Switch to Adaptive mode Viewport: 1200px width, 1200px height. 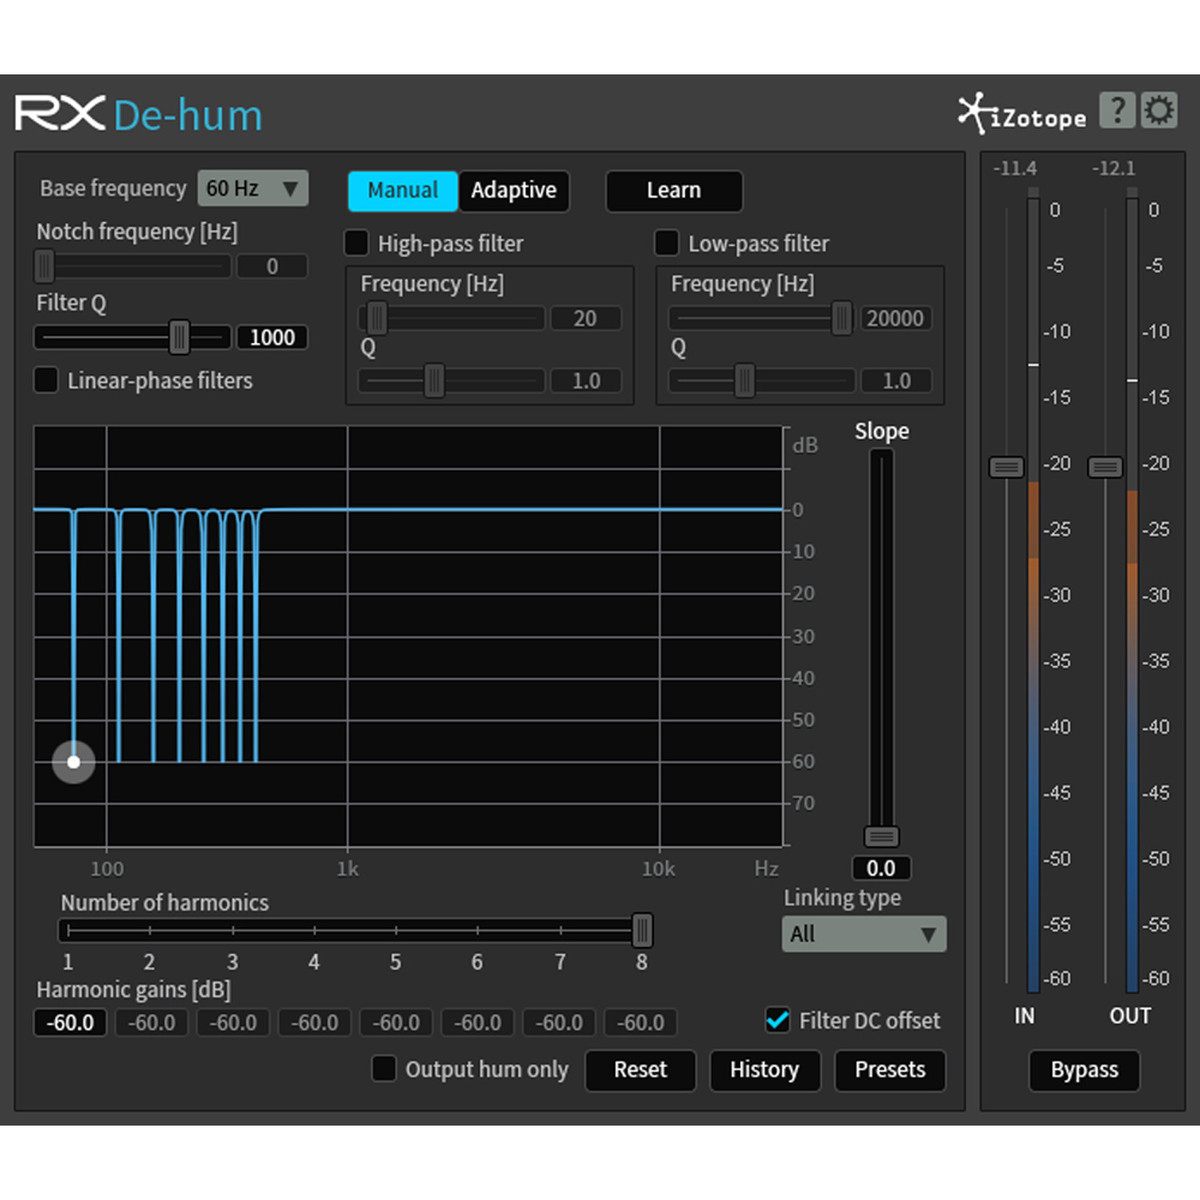click(x=513, y=190)
